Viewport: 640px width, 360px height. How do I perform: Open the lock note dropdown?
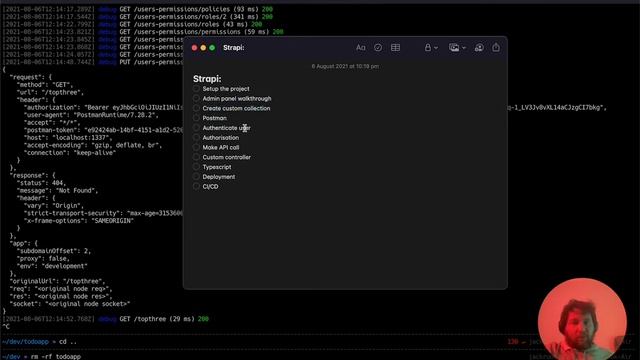coord(431,48)
